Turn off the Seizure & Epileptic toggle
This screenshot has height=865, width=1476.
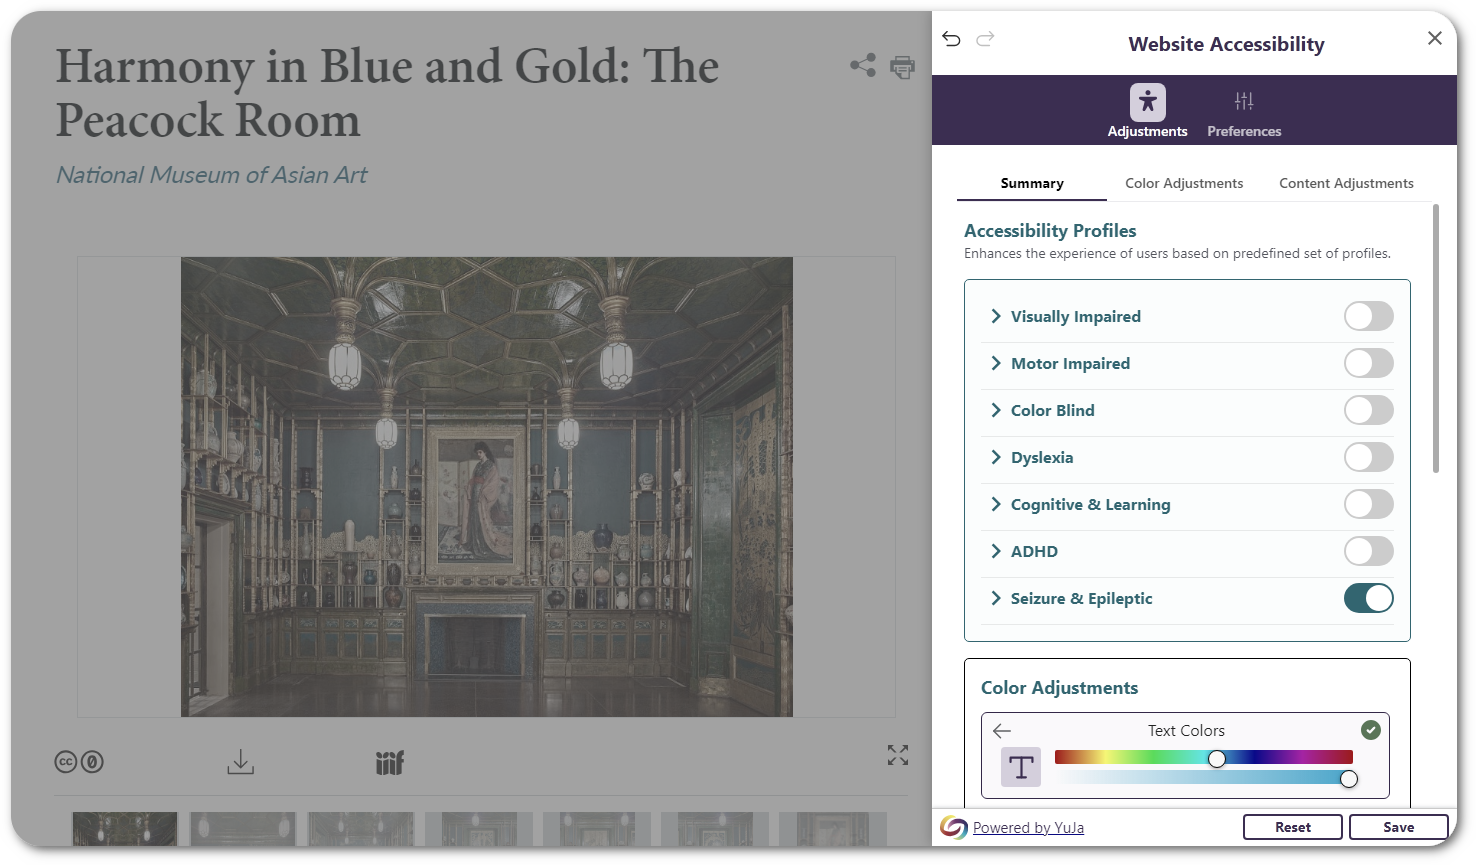point(1367,599)
